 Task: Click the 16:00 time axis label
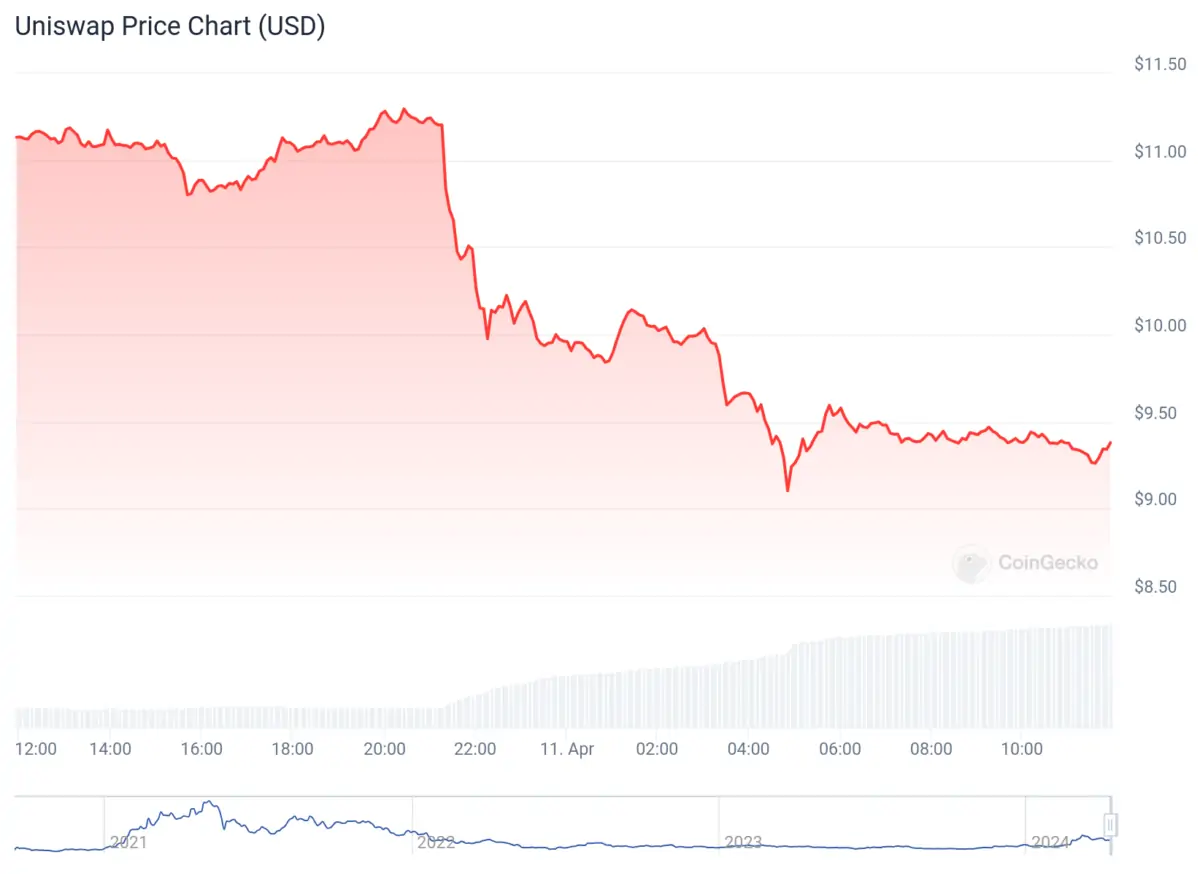click(x=201, y=749)
